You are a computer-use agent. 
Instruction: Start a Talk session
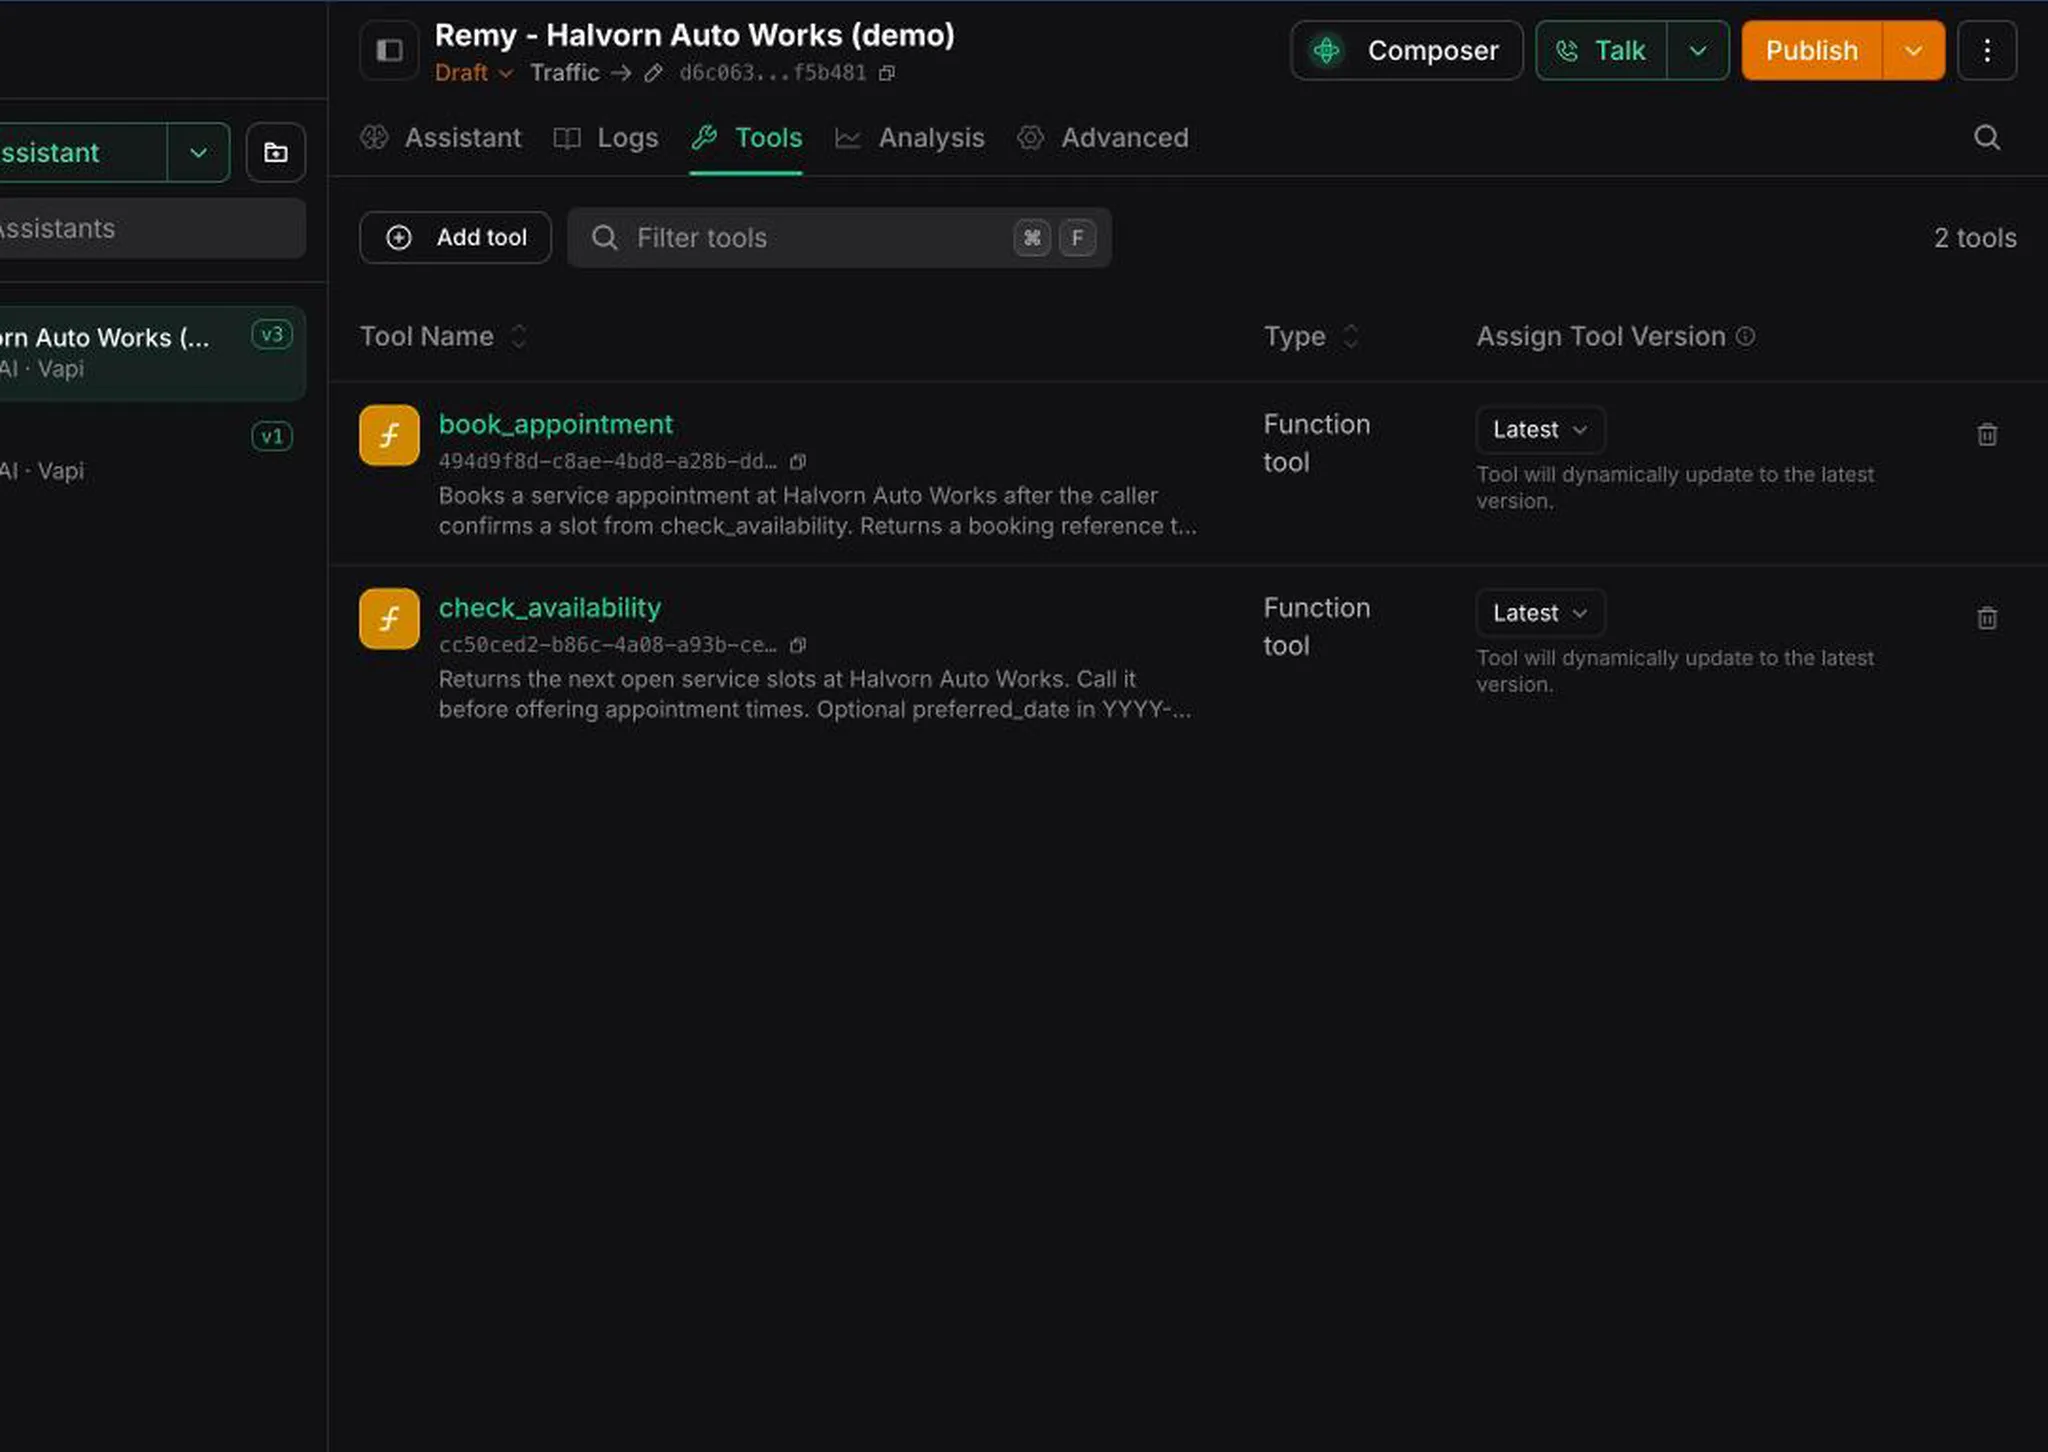click(x=1602, y=50)
